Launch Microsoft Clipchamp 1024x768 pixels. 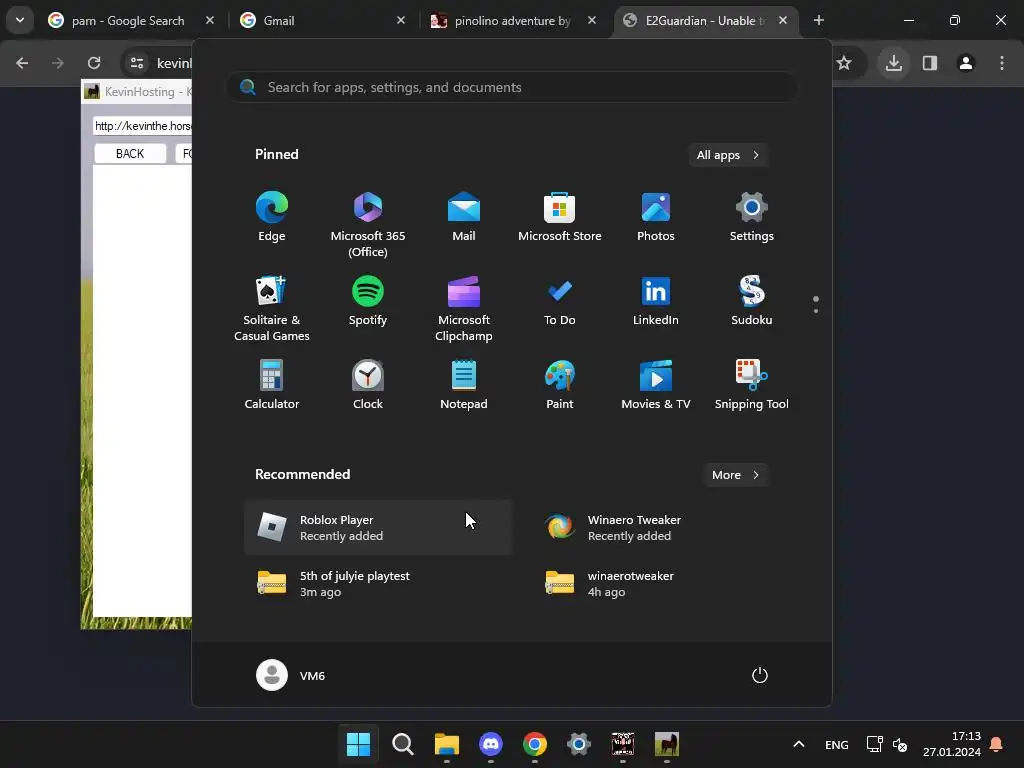click(464, 308)
